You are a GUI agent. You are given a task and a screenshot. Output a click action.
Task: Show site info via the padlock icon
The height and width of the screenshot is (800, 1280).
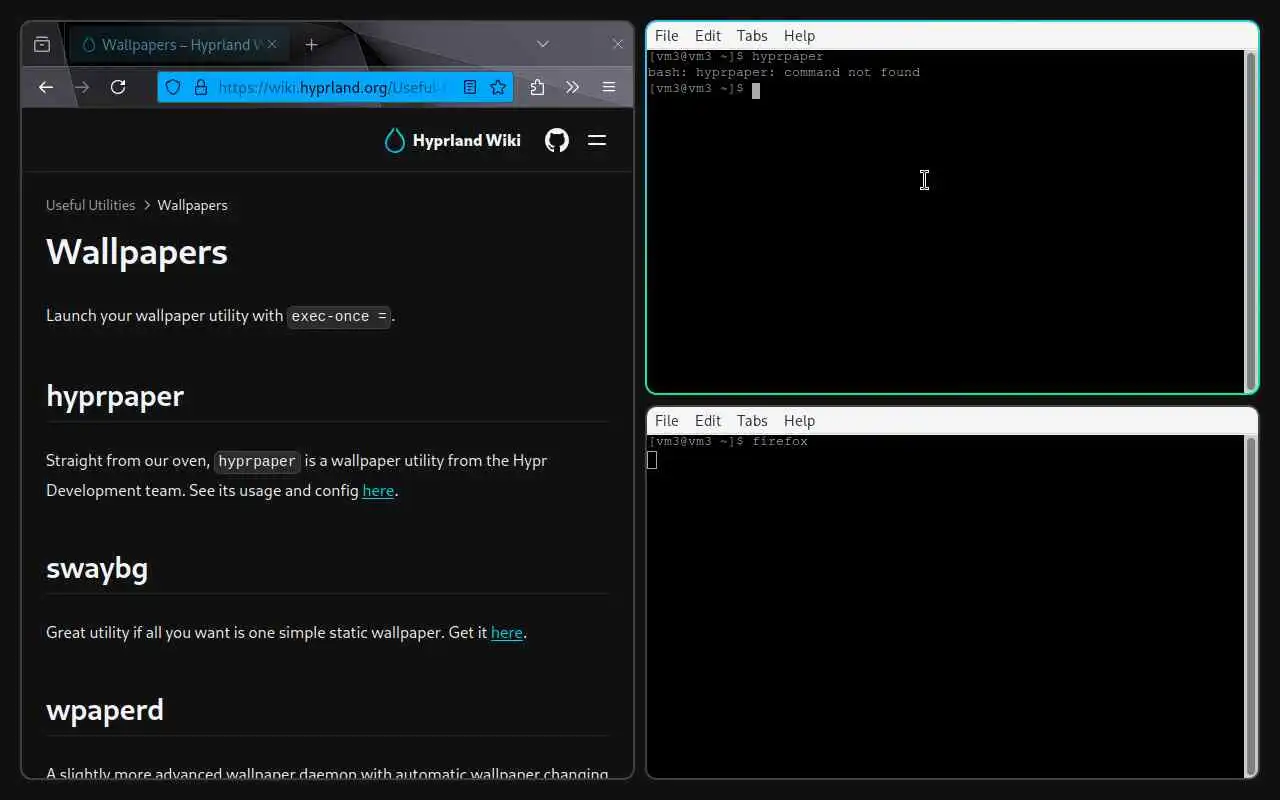(x=200, y=87)
